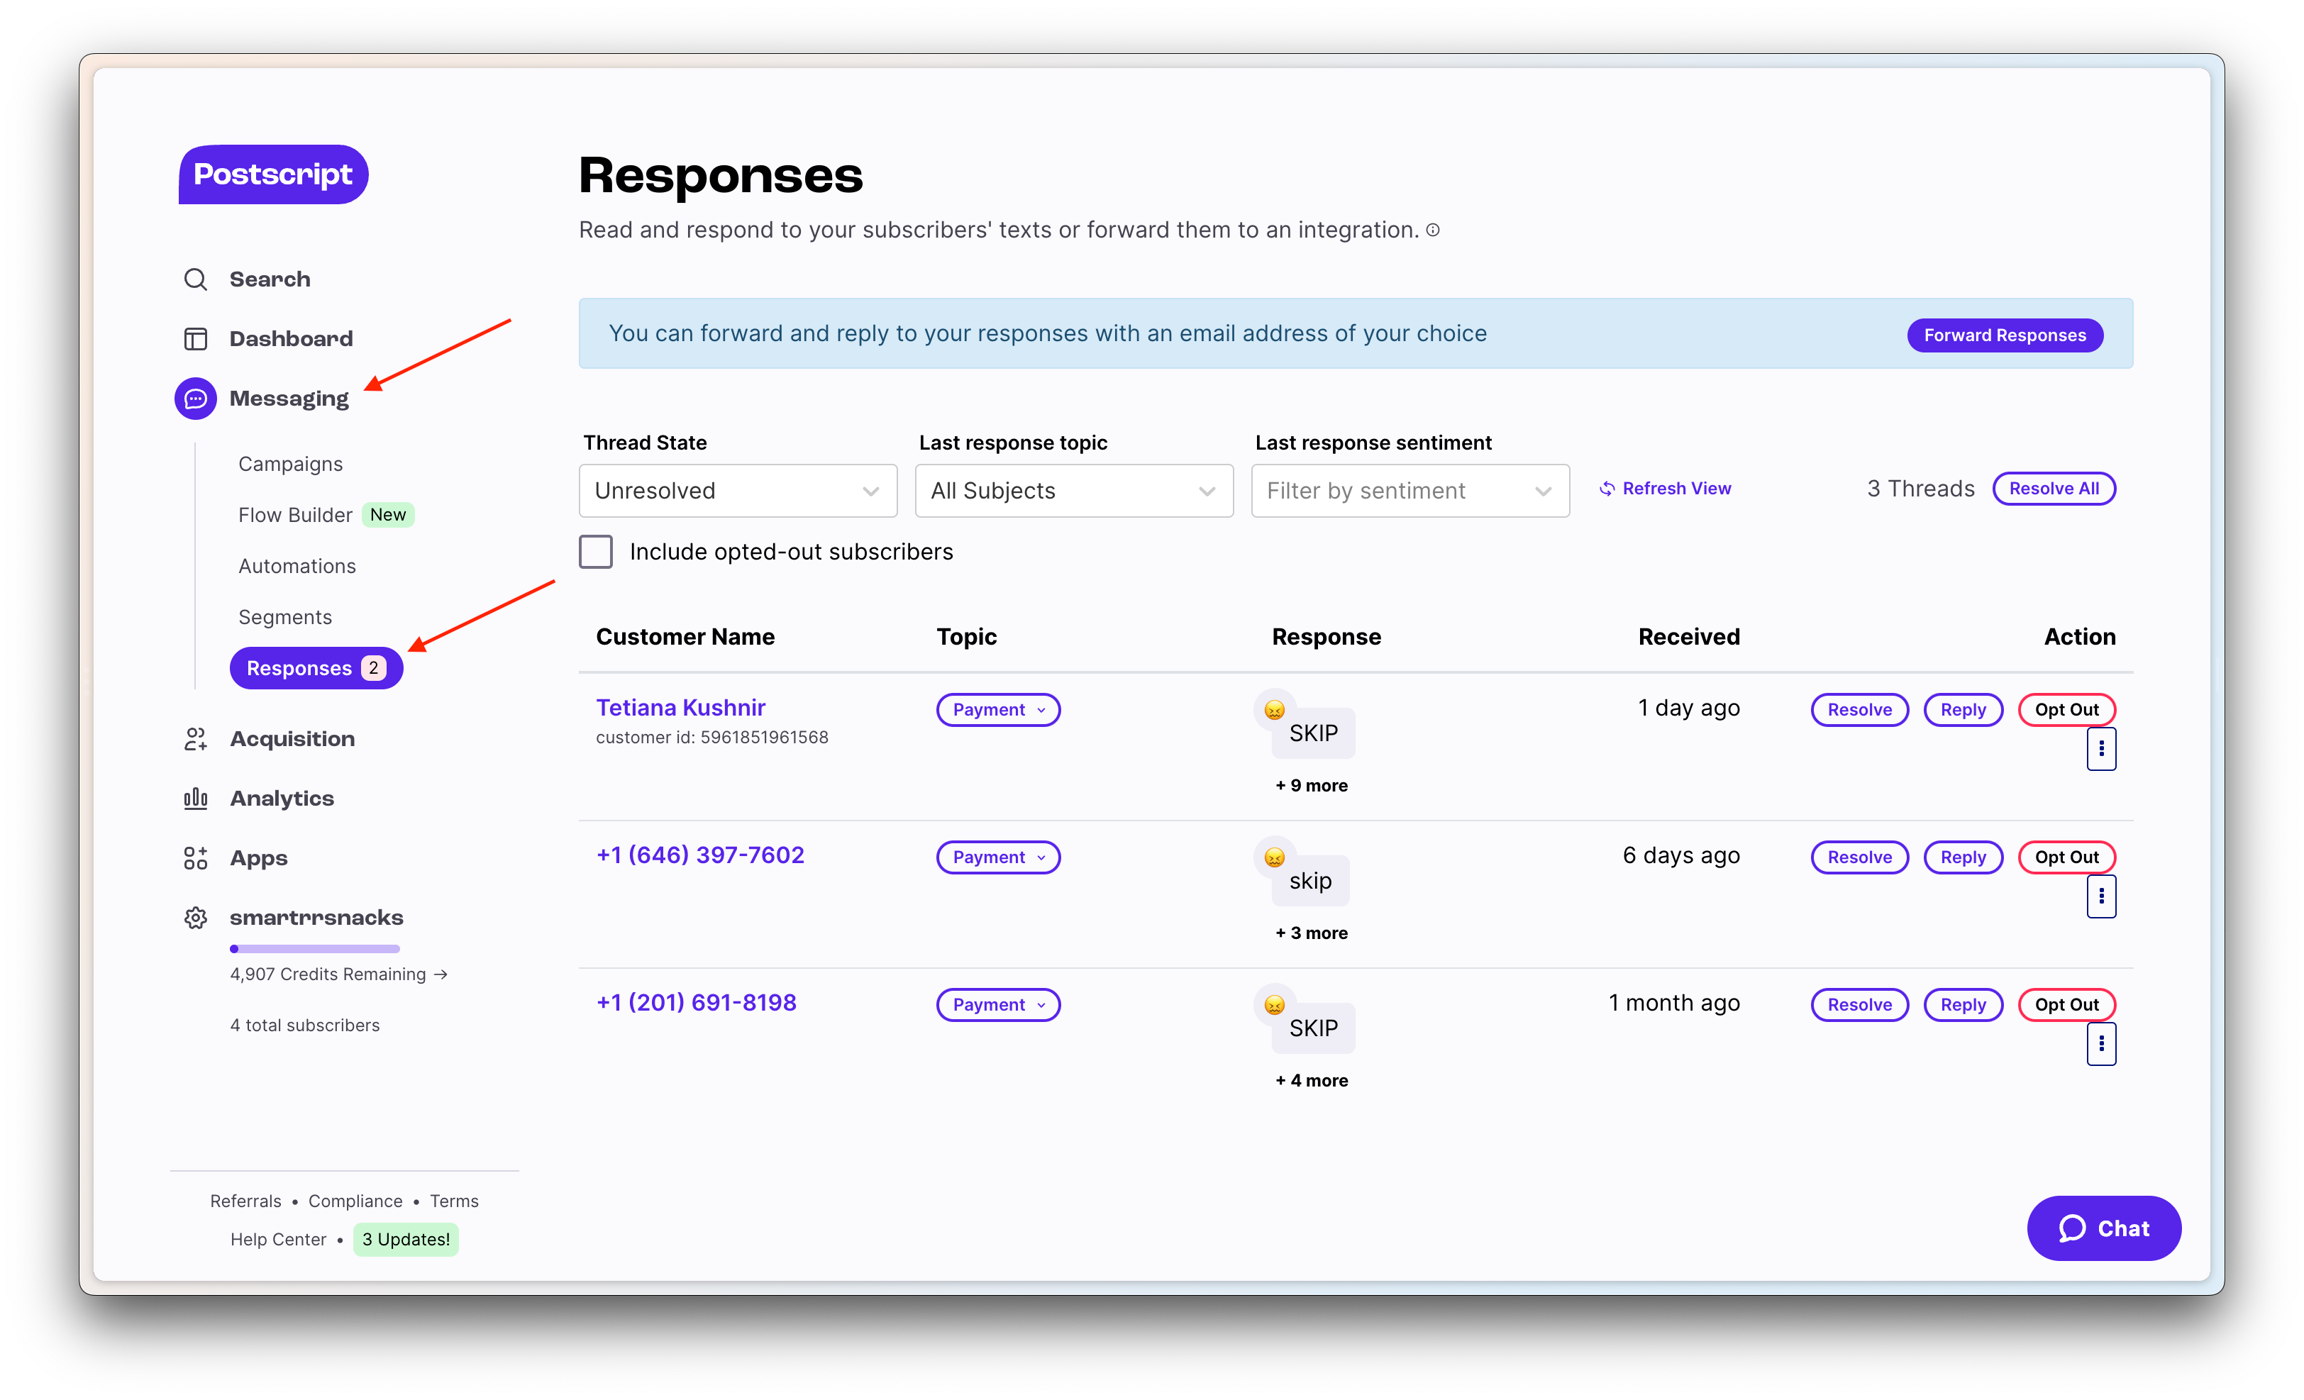
Task: Click the Analytics bar chart icon
Action: pos(195,798)
